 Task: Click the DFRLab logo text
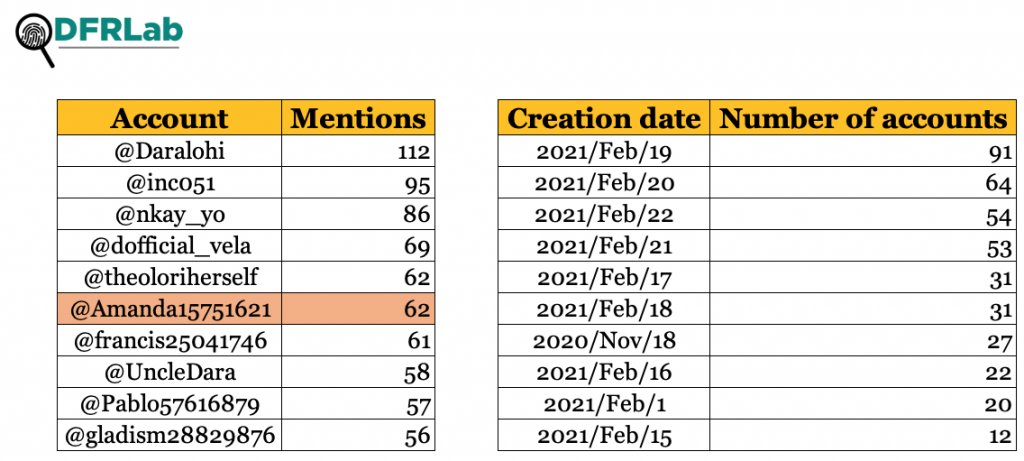click(x=120, y=30)
